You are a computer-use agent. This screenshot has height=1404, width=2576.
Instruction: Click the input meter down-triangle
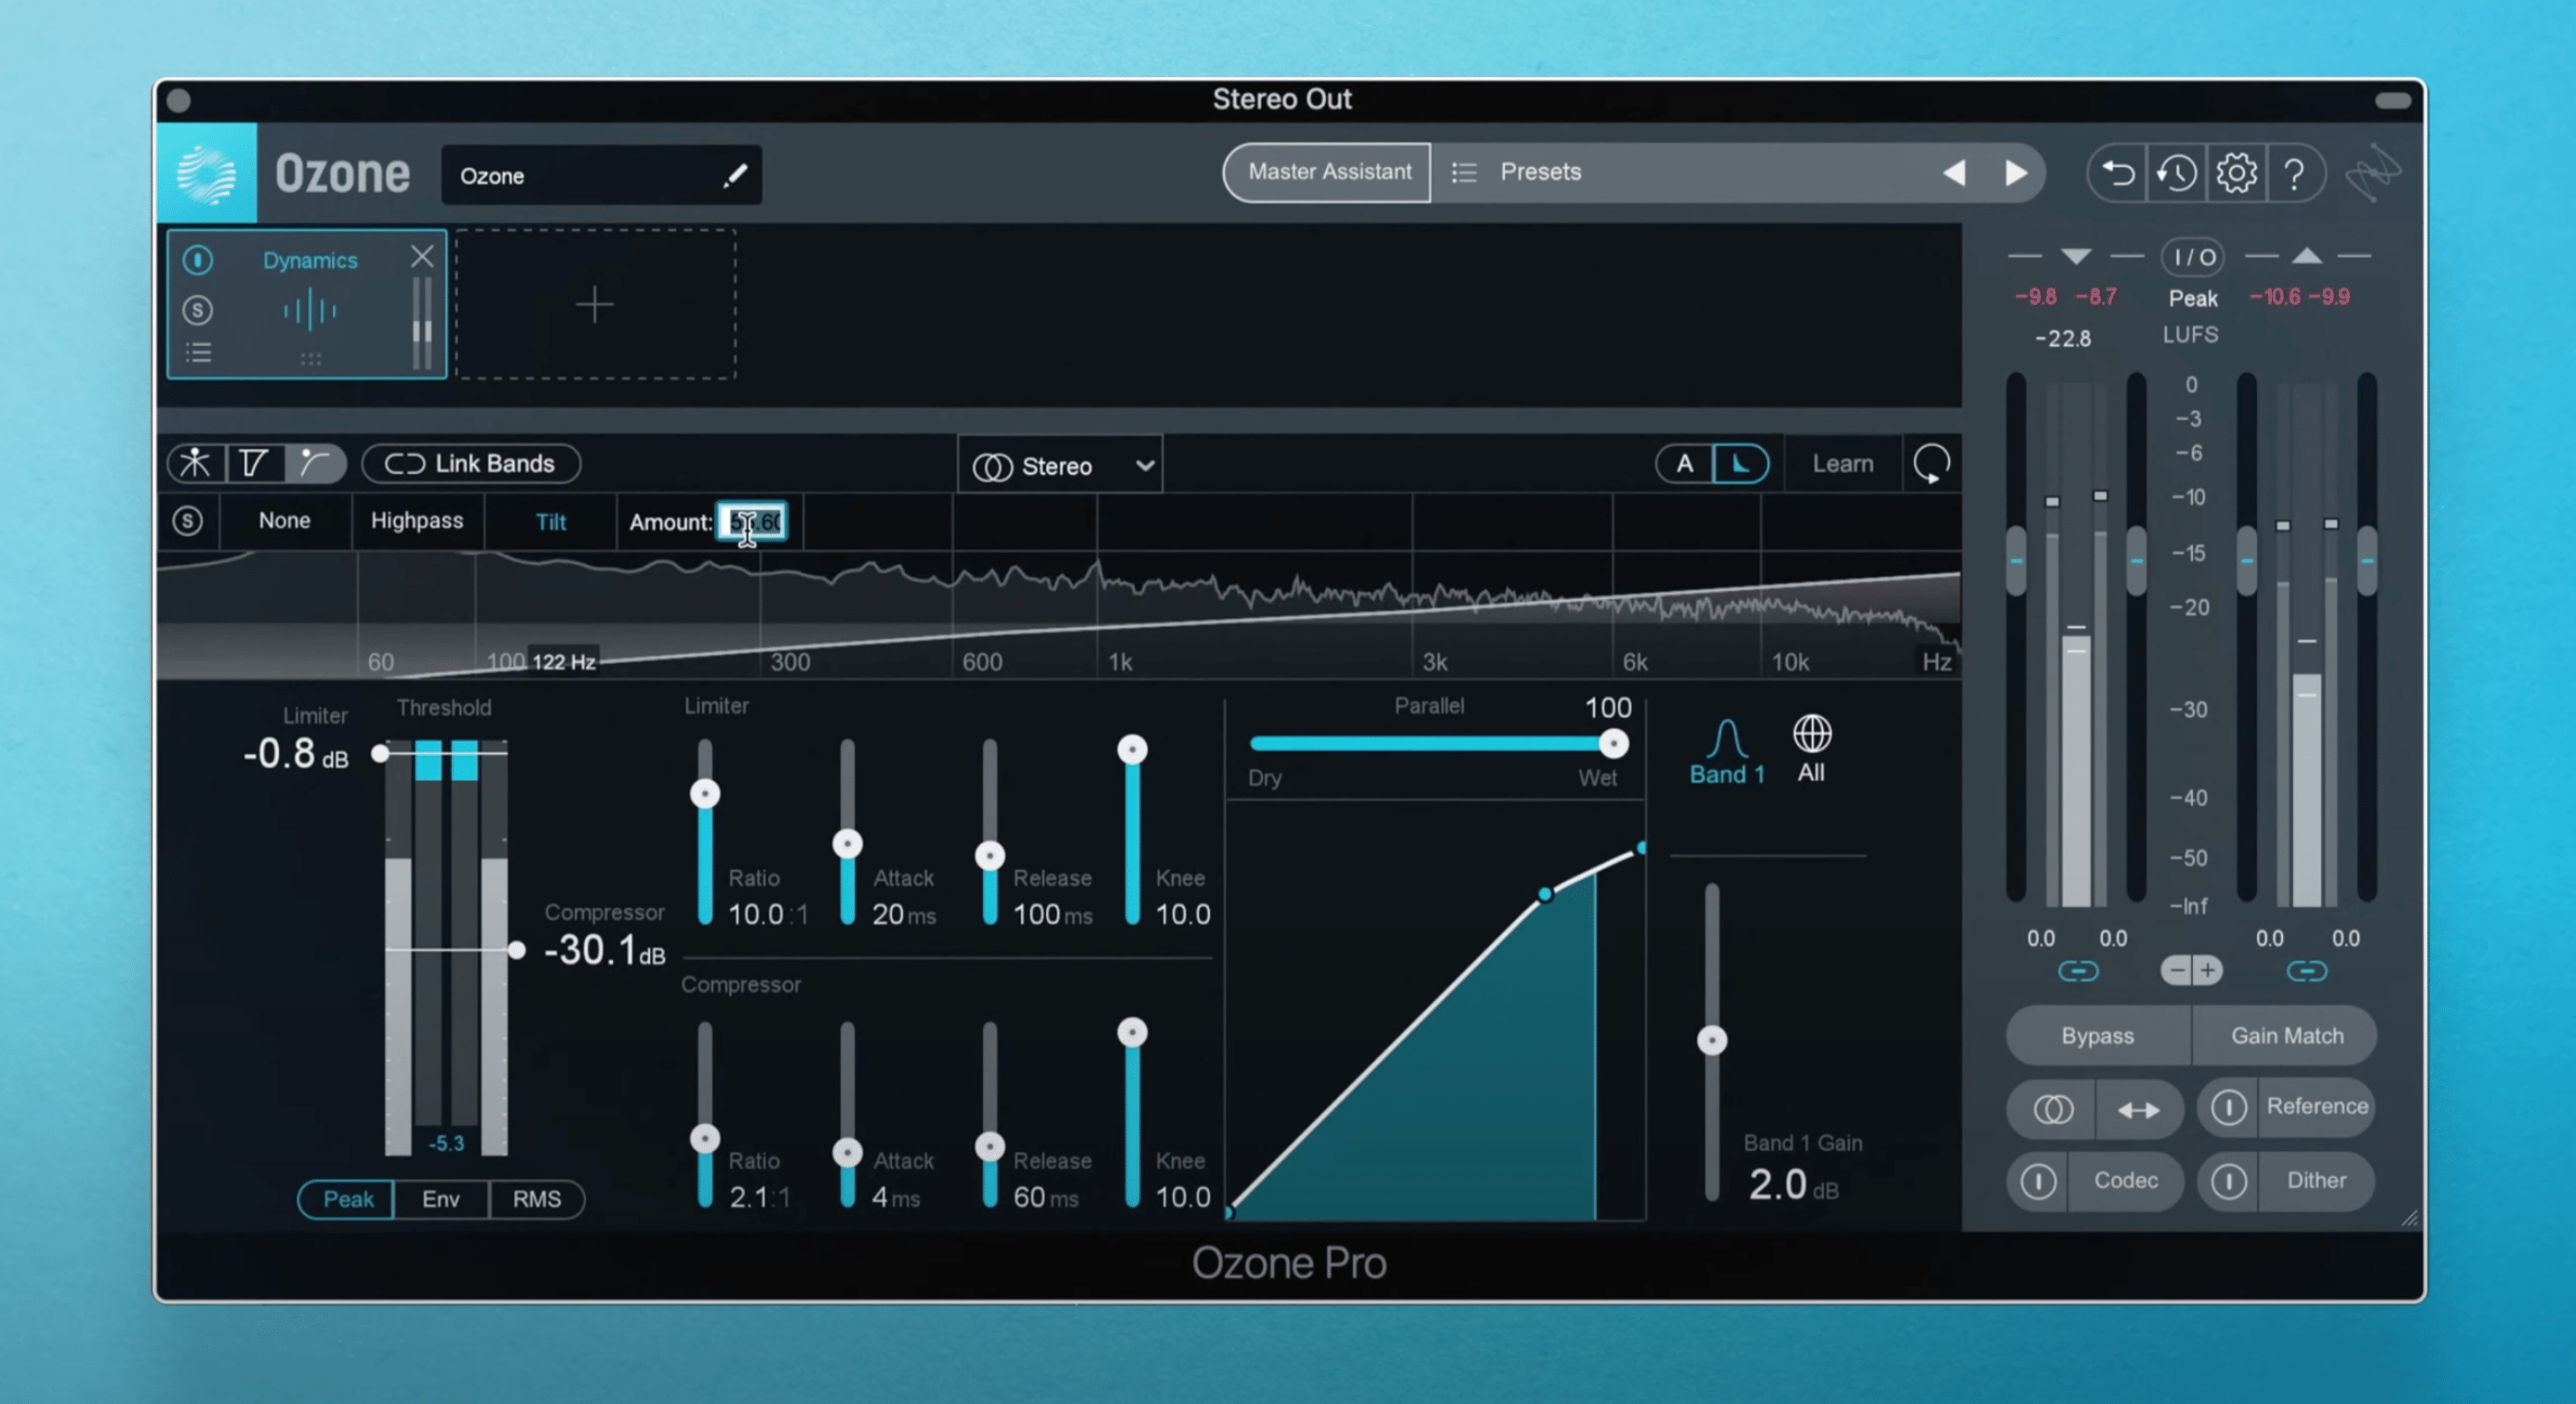click(2076, 257)
